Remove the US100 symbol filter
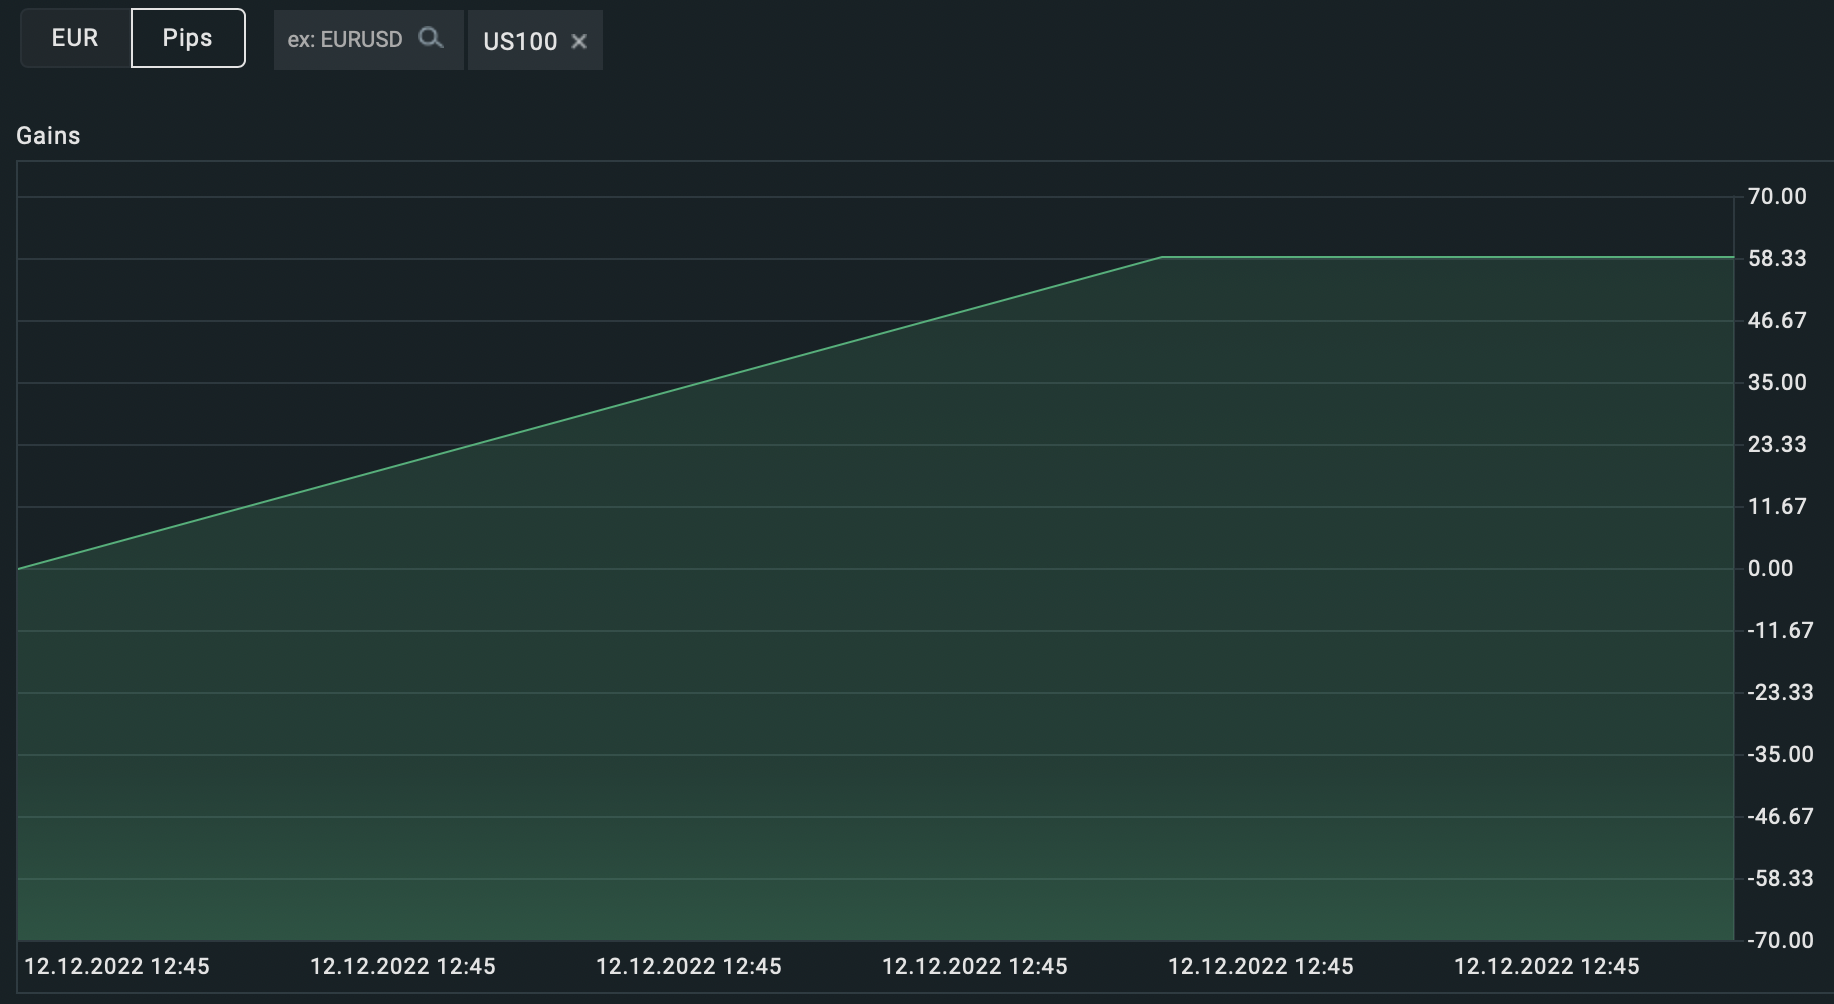Viewport: 1834px width, 1004px height. point(579,41)
